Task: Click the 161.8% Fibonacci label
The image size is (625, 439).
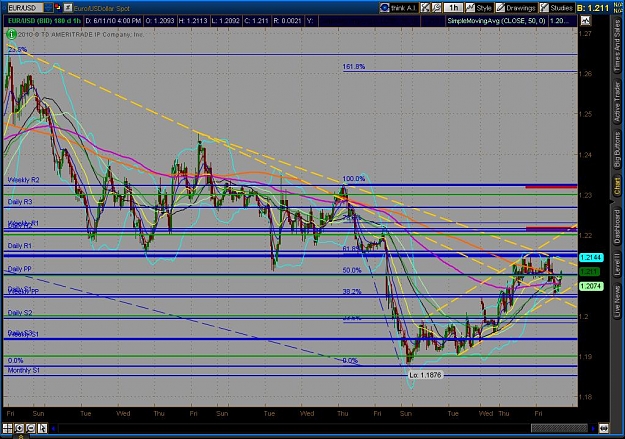Action: coord(354,67)
